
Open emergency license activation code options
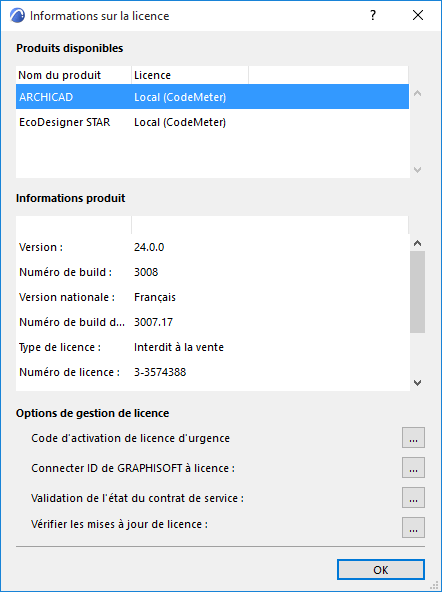pyautogui.click(x=413, y=438)
